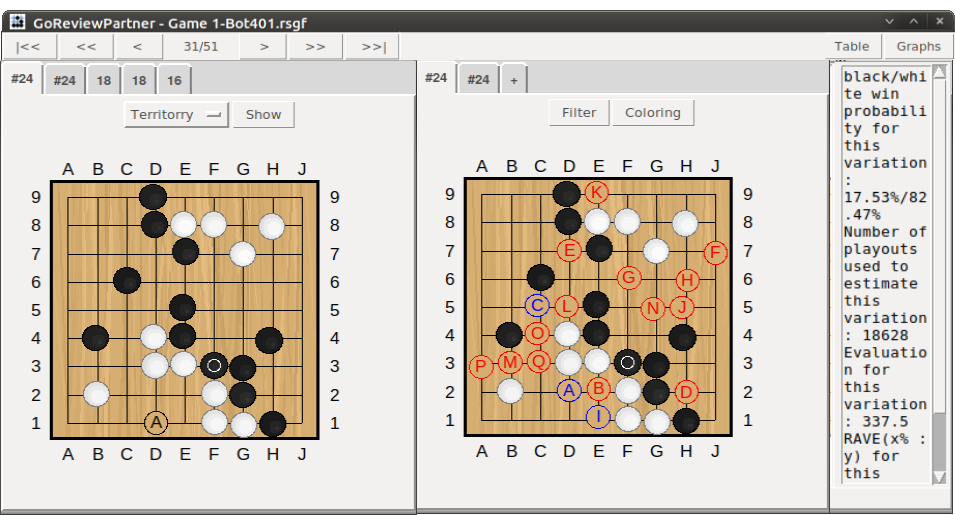Step back ten moves with << button

click(x=86, y=46)
